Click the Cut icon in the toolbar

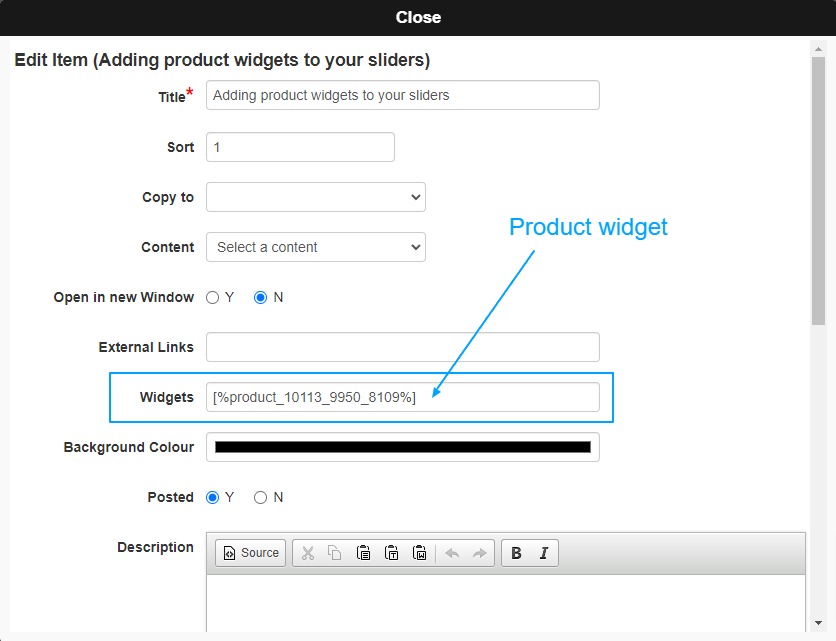pos(308,553)
